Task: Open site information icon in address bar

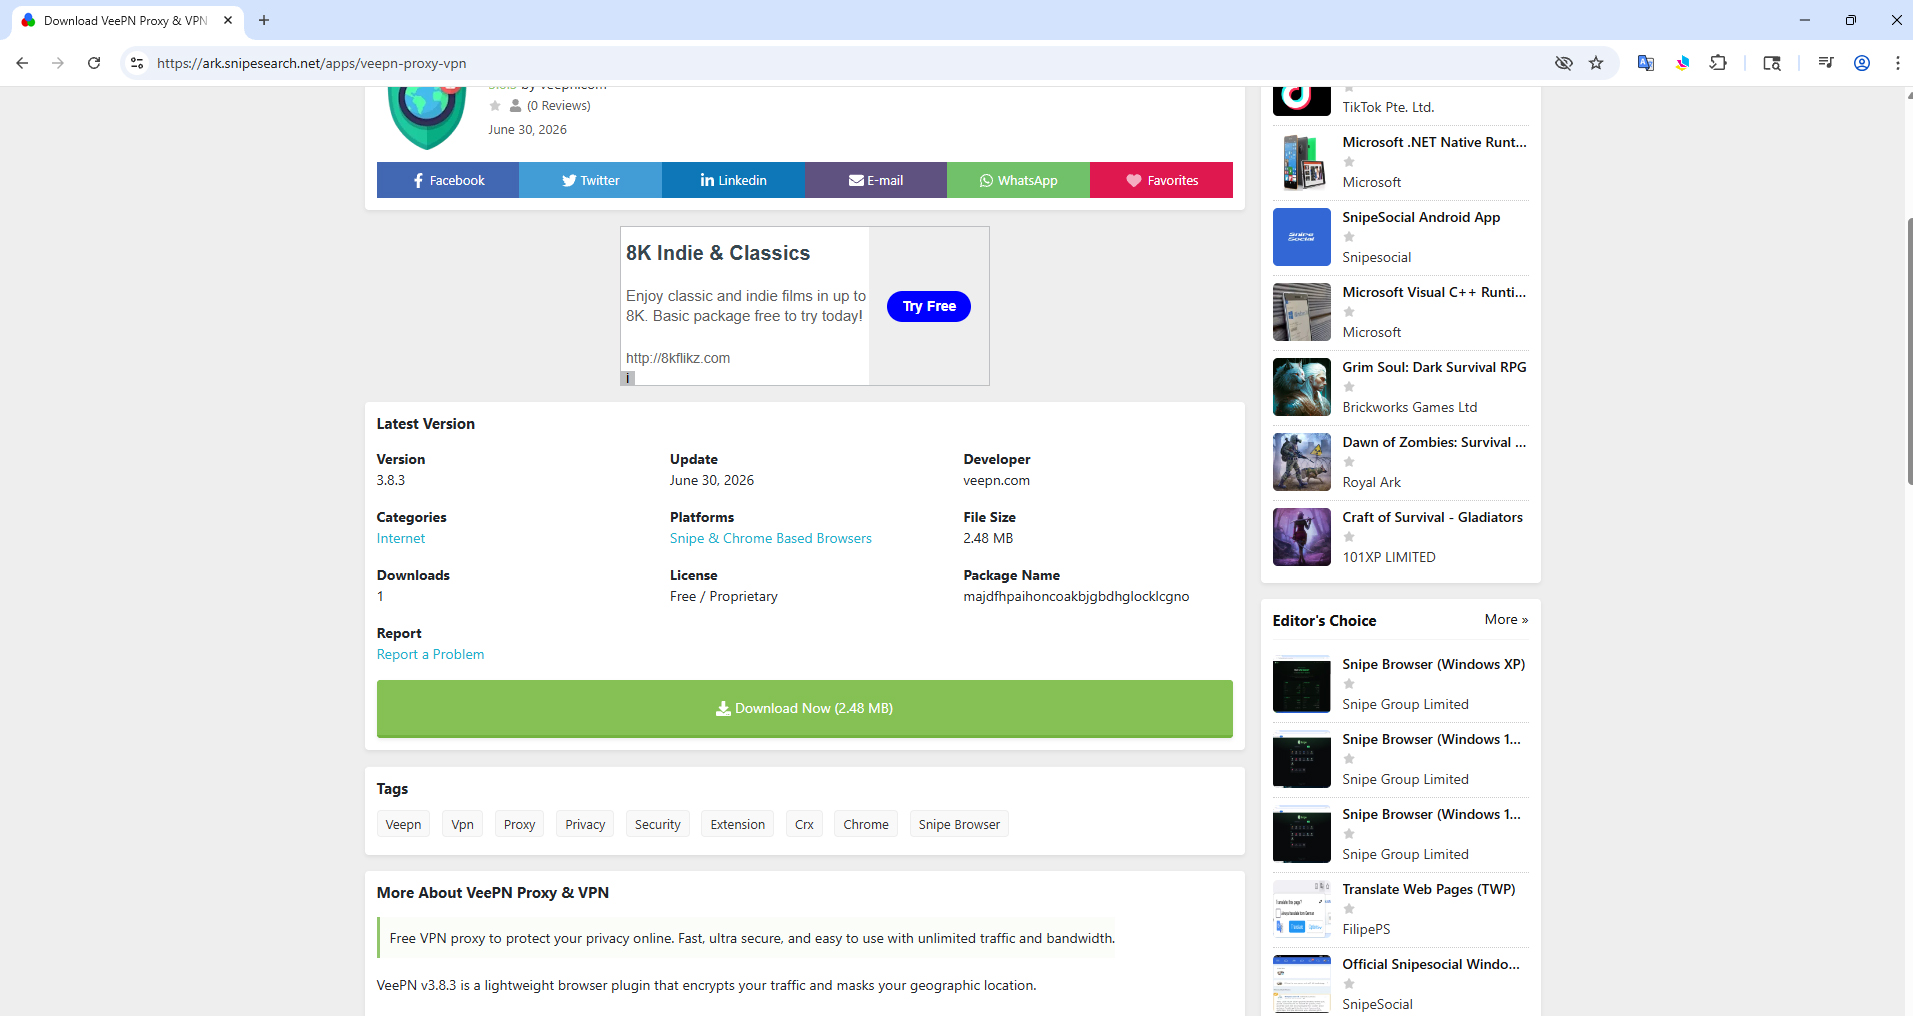Action: [137, 63]
